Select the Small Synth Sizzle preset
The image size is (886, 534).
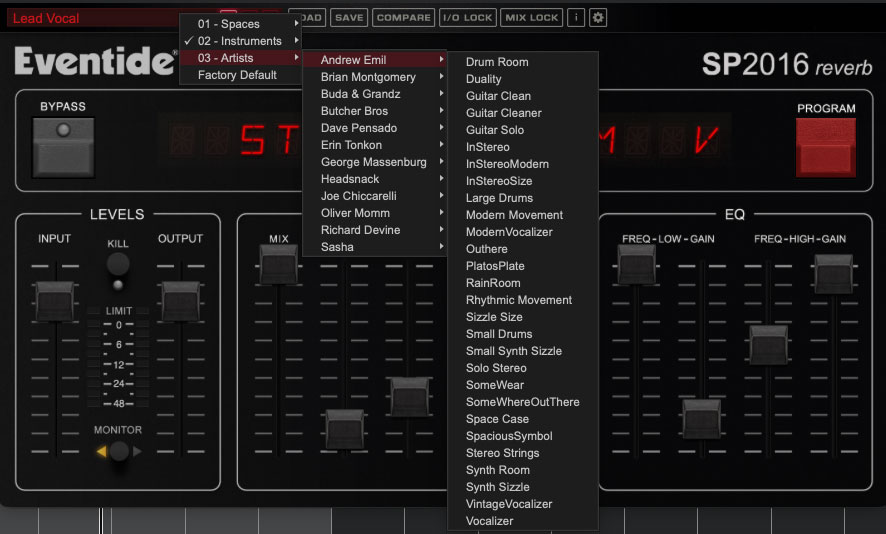click(x=523, y=351)
